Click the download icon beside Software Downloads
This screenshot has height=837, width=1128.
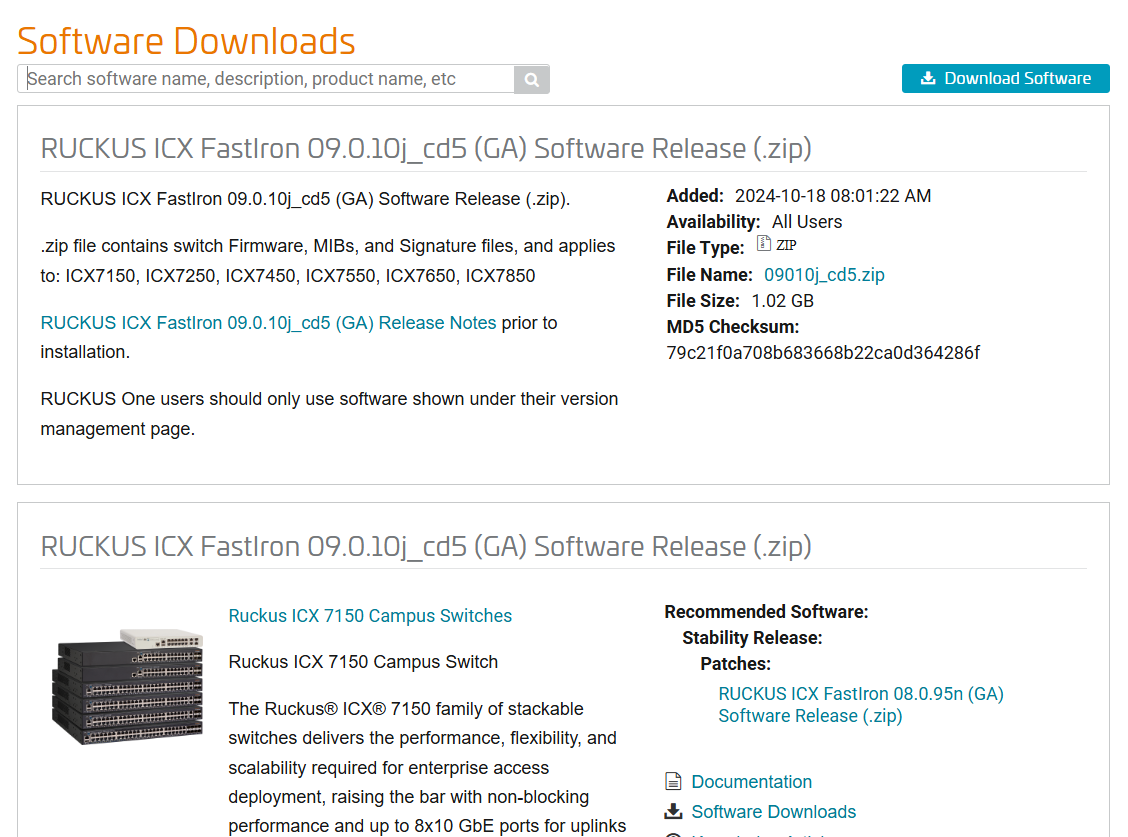point(673,811)
